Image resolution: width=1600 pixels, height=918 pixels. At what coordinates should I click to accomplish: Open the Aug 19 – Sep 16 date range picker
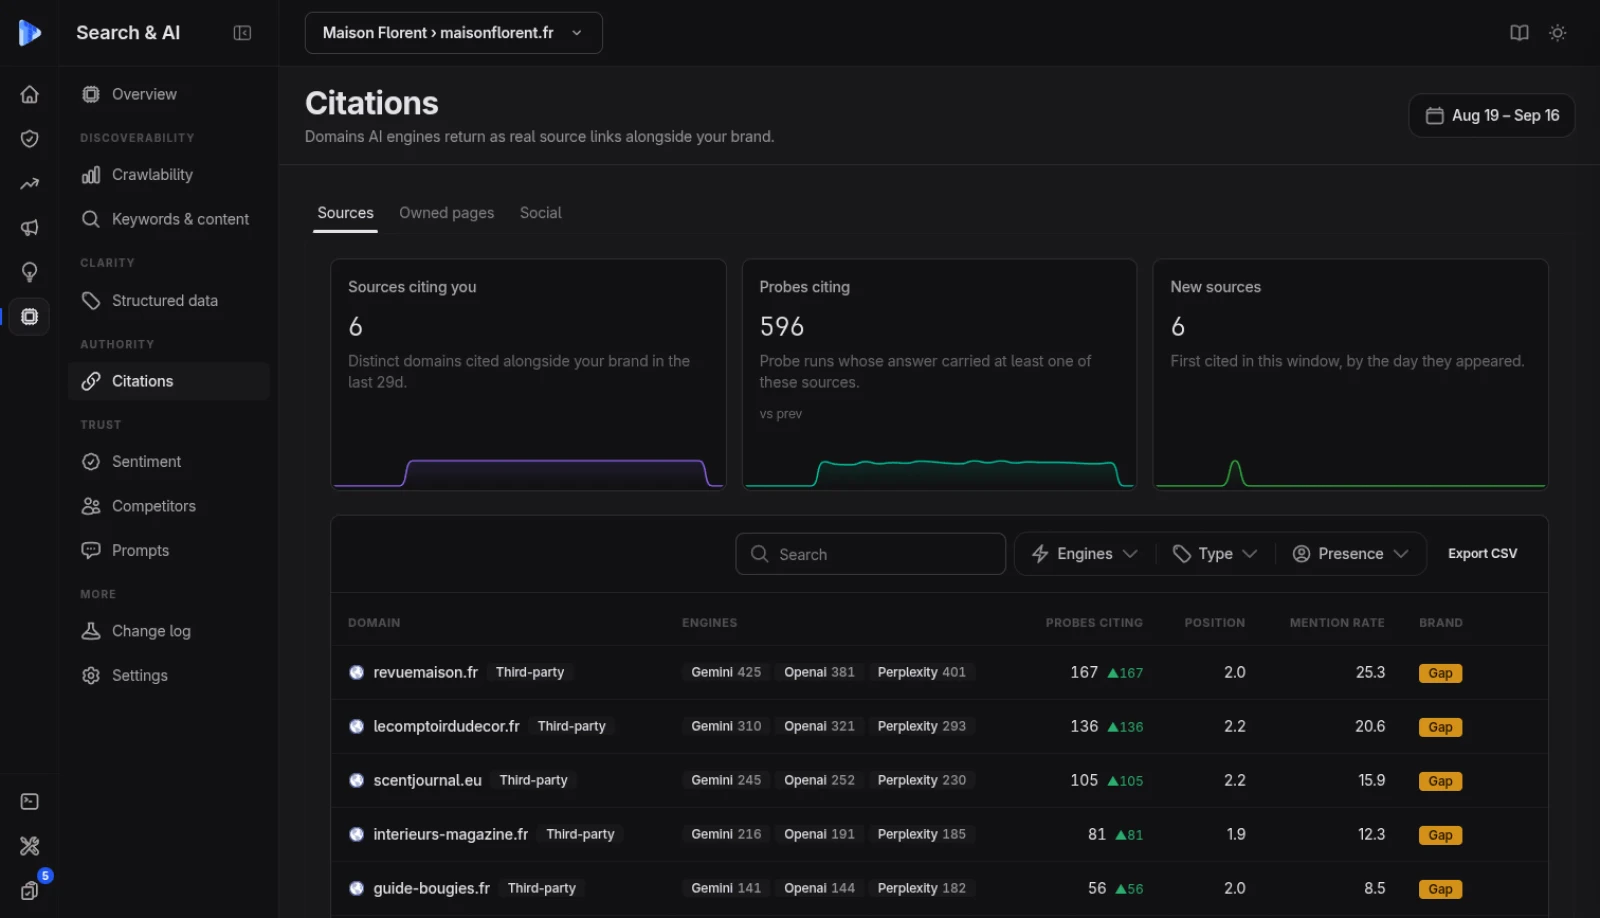tap(1491, 116)
